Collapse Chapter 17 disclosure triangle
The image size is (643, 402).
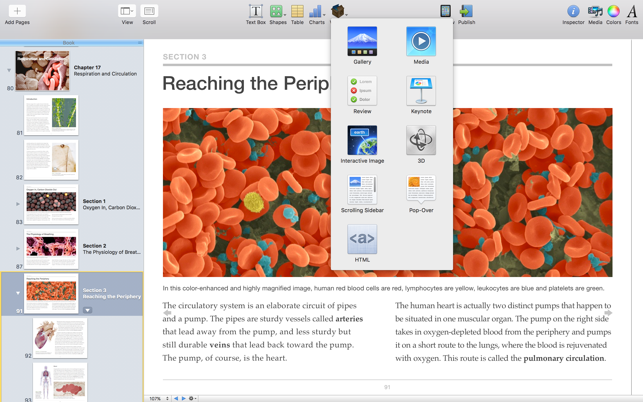coord(9,70)
